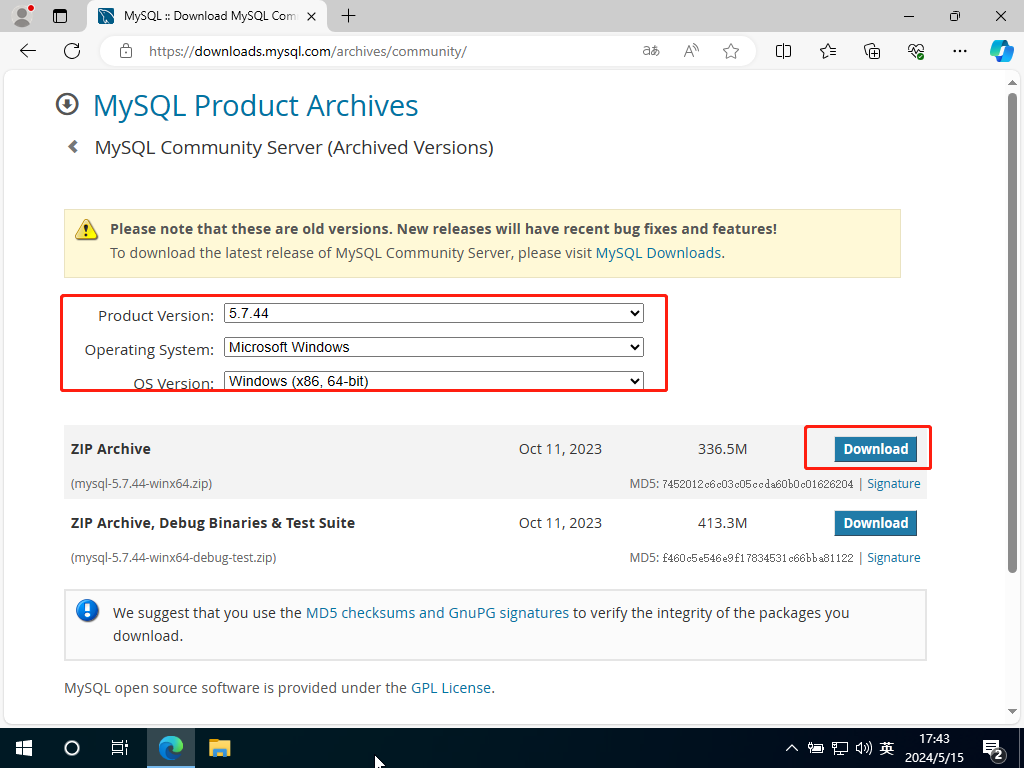Click the GPL License link
Viewport: 1024px width, 768px height.
pyautogui.click(x=450, y=688)
